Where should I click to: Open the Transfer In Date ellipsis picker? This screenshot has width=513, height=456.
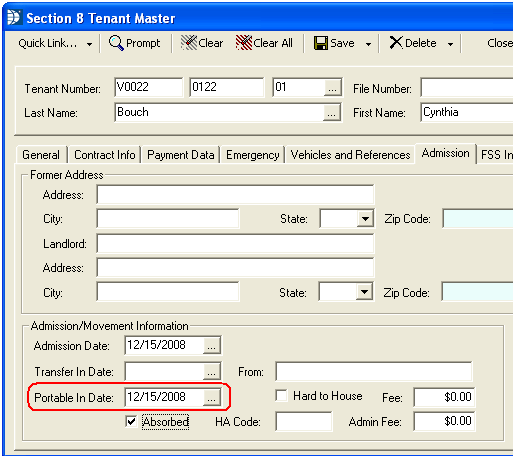[211, 371]
